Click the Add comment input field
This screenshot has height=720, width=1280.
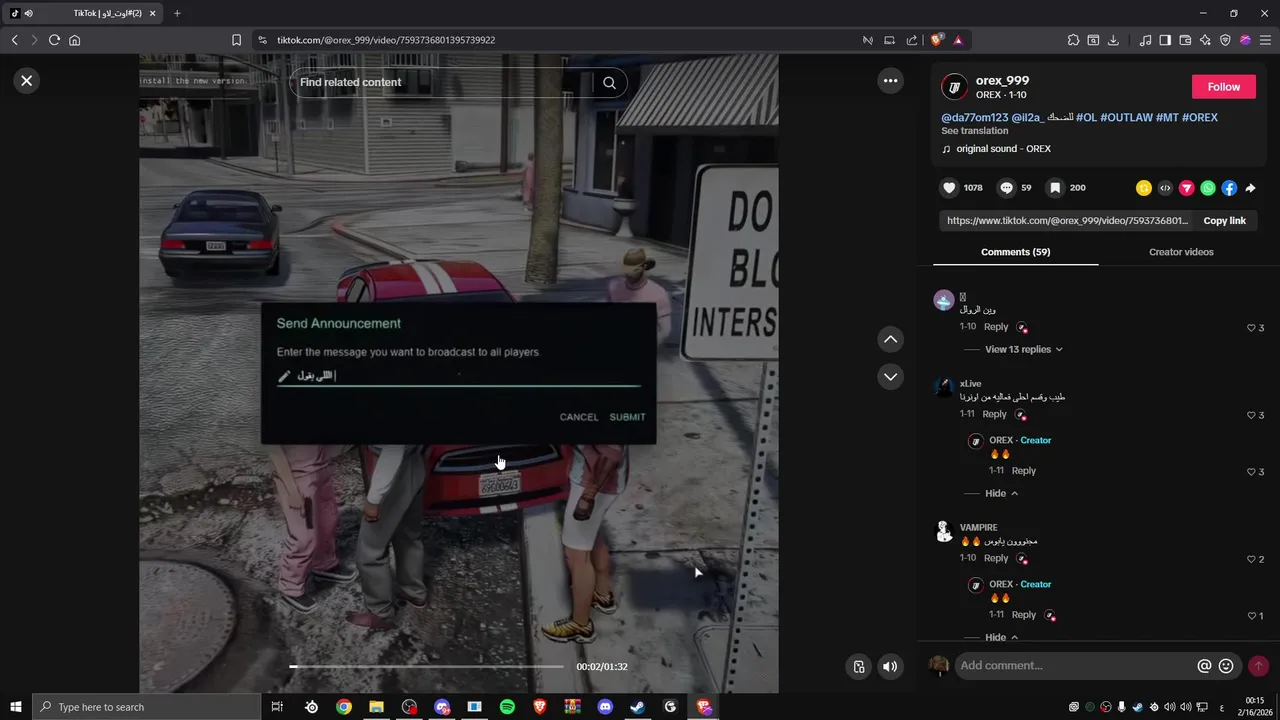(1075, 666)
